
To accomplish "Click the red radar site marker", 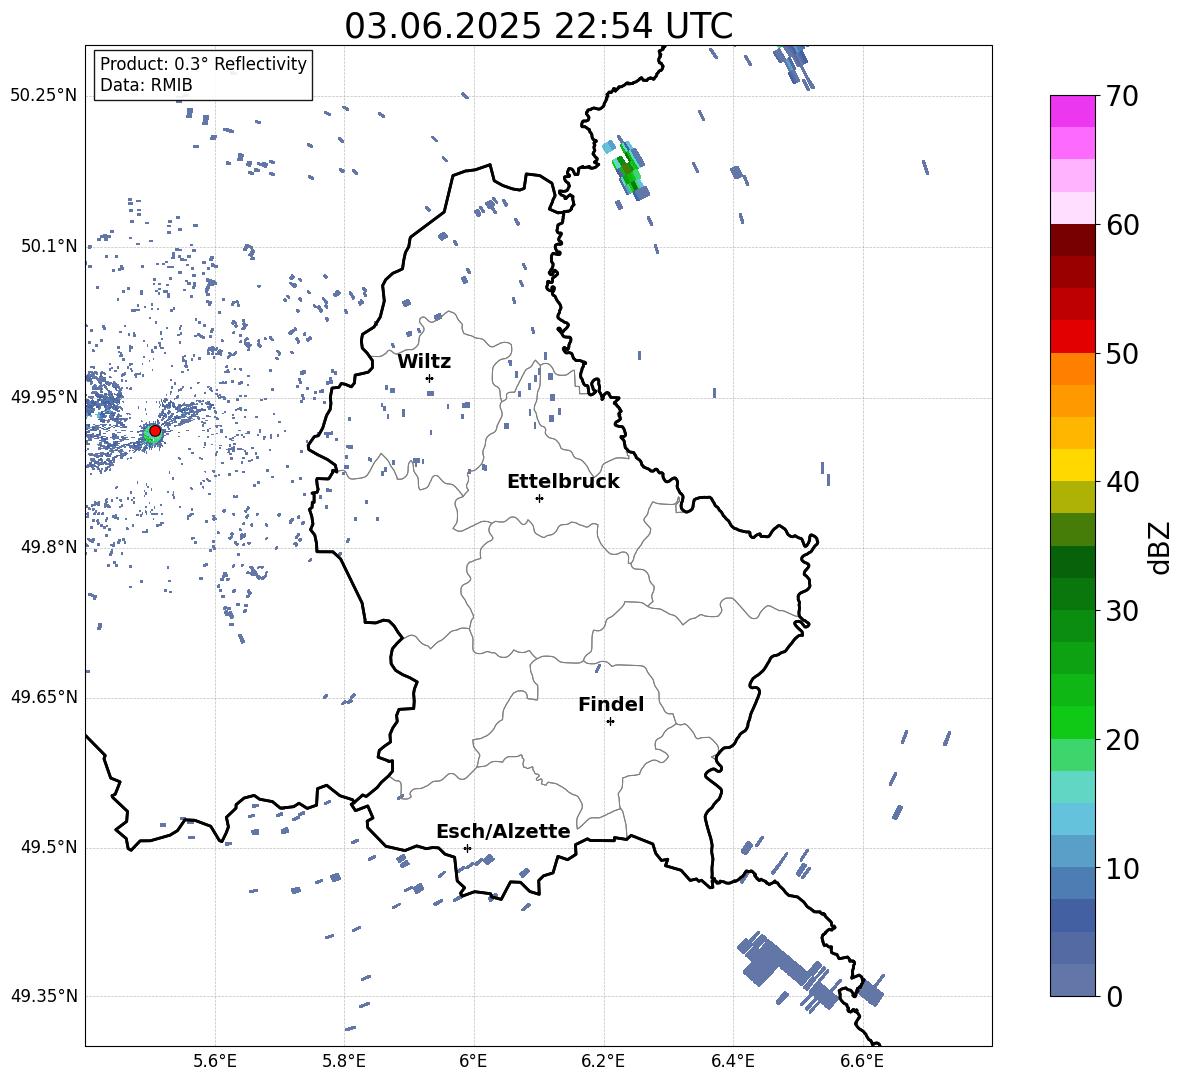I will tap(155, 431).
